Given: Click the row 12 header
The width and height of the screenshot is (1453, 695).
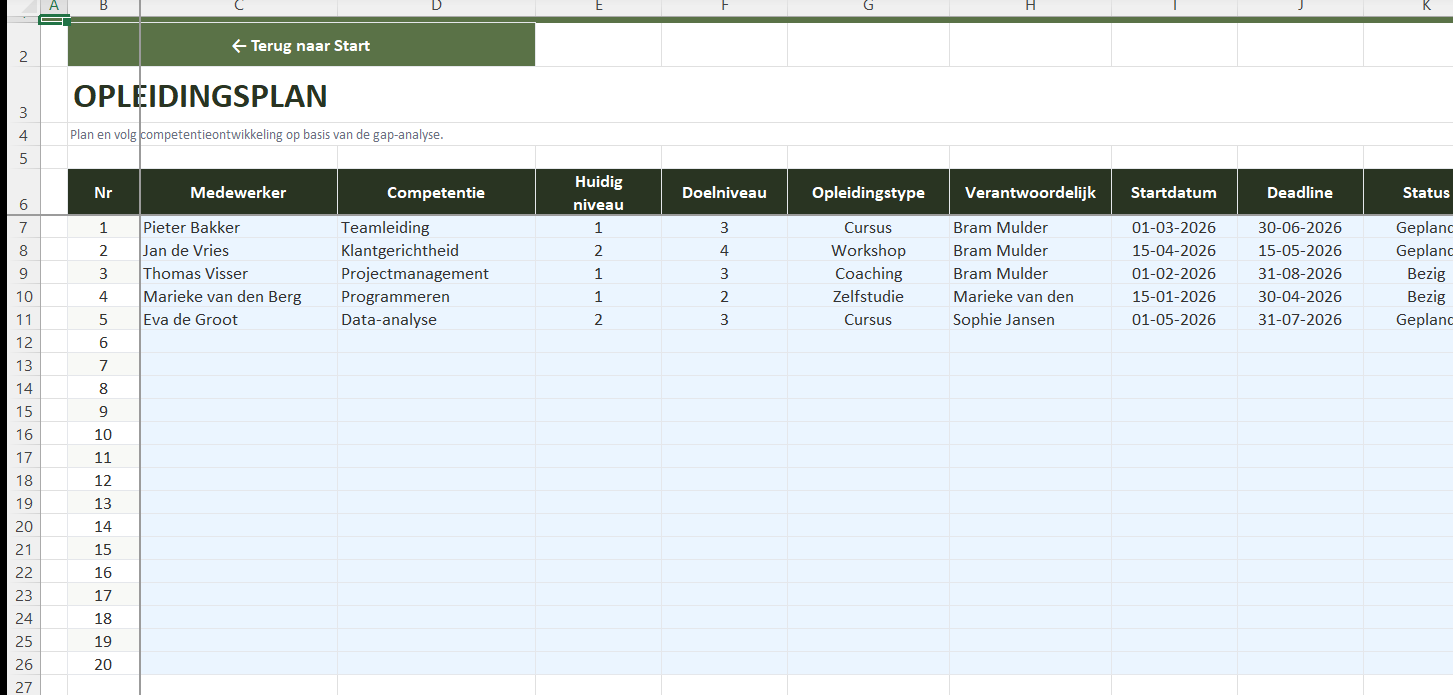Looking at the screenshot, I should coord(24,343).
